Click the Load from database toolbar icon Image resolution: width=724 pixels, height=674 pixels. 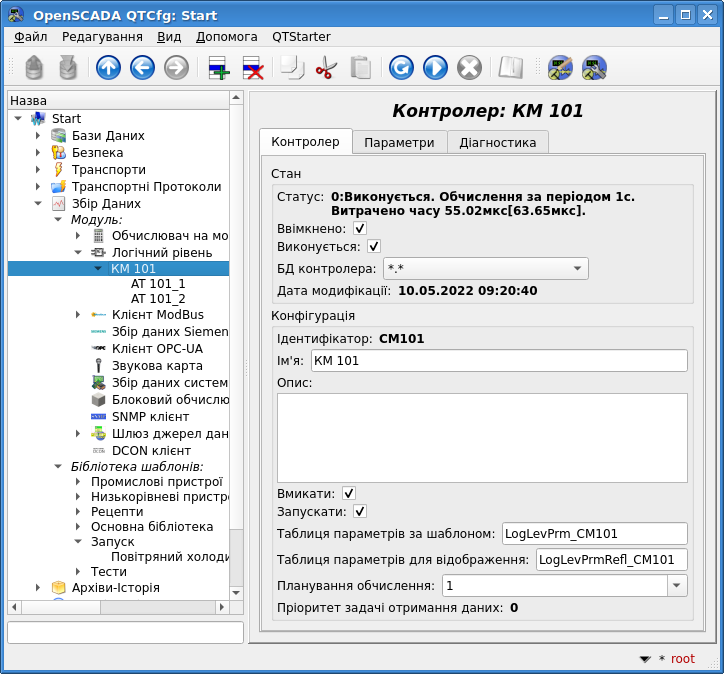point(34,68)
